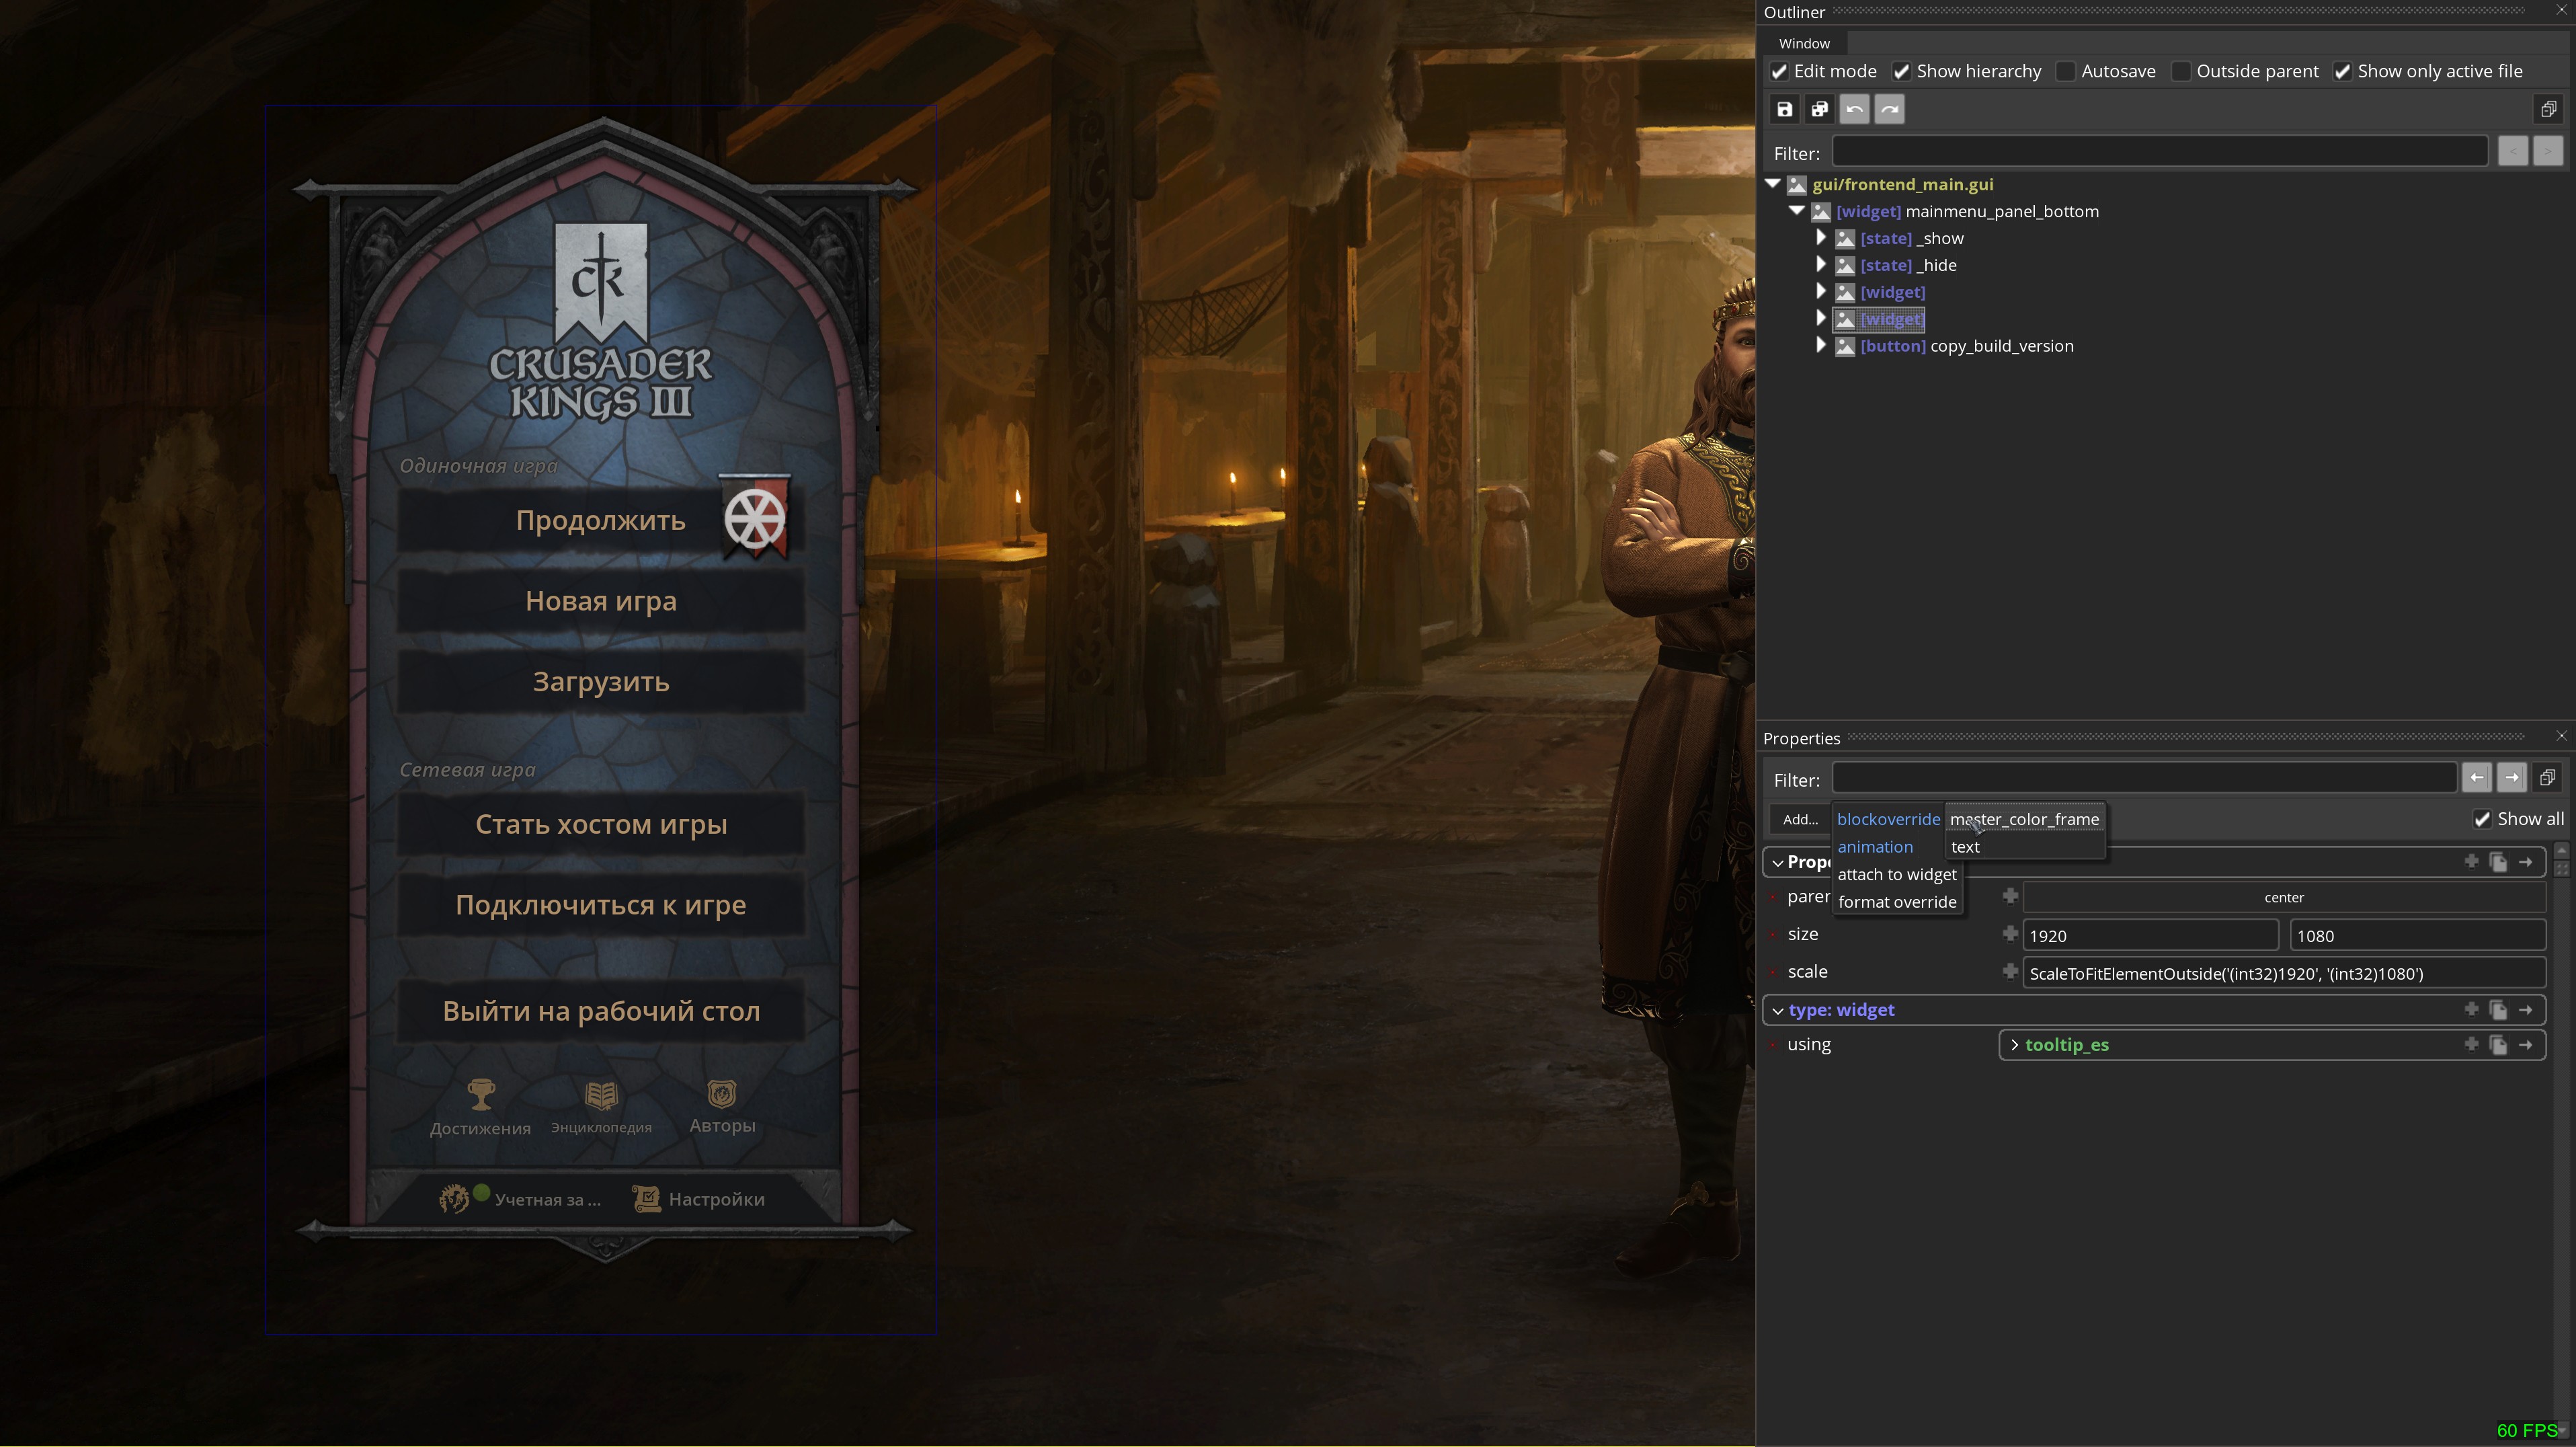
Task: Click the scale ScaleToFitElementOutside field
Action: 2284,973
